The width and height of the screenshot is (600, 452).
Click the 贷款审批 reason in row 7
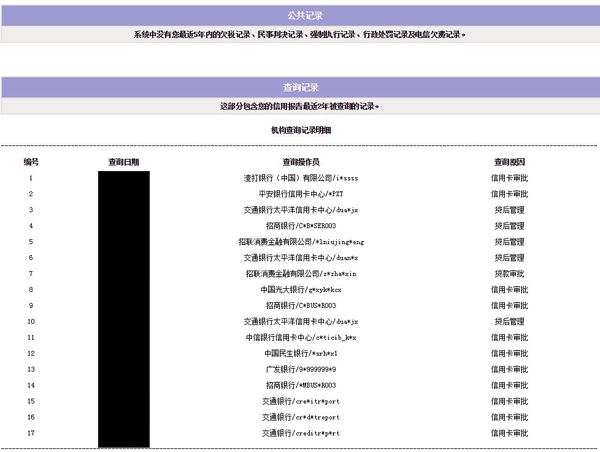[509, 274]
